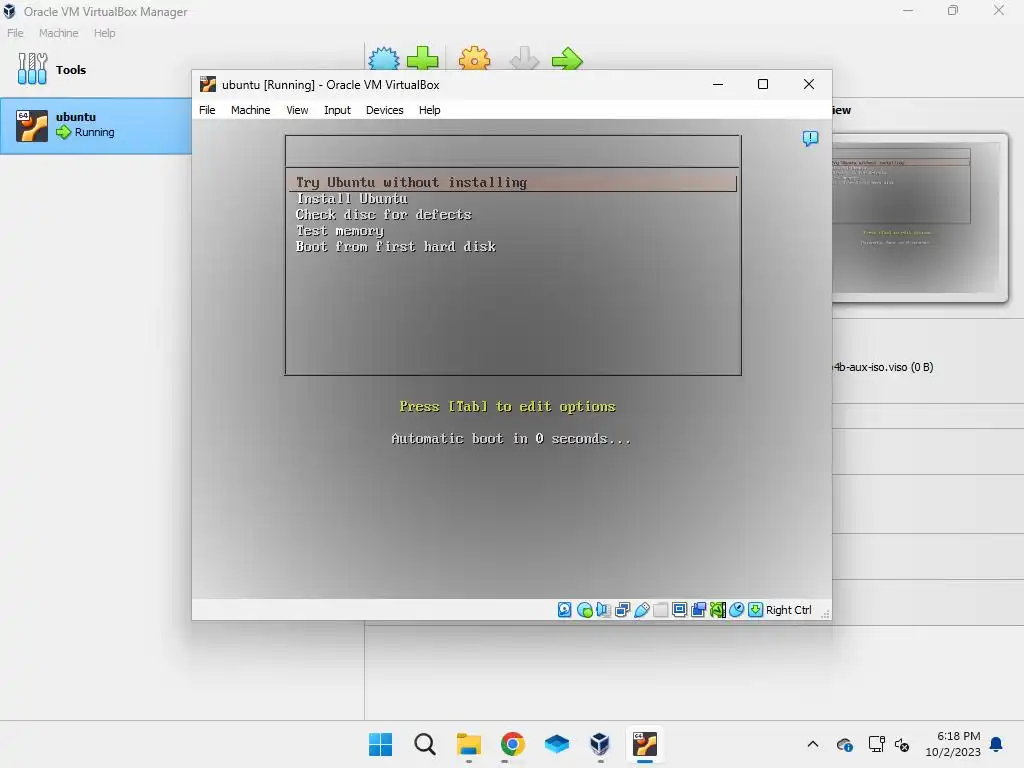Maximize the ubuntu VM window
Viewport: 1024px width, 768px height.
pos(763,84)
